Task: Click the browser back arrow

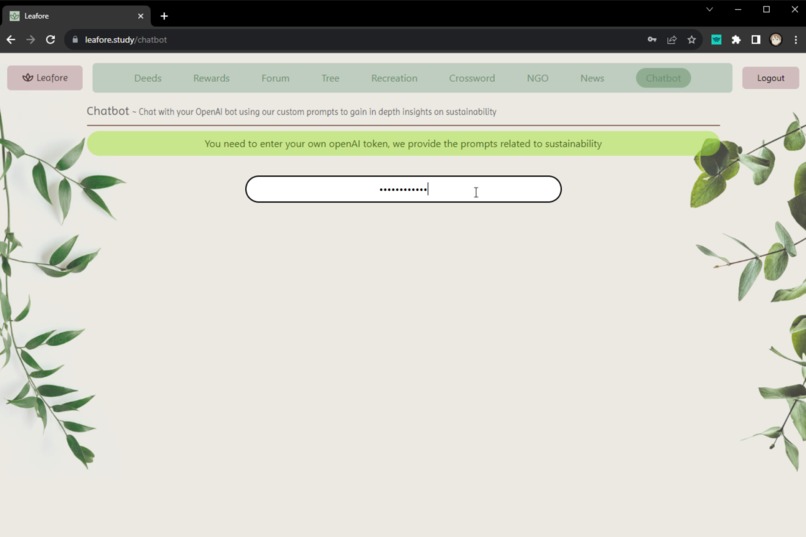Action: tap(11, 40)
